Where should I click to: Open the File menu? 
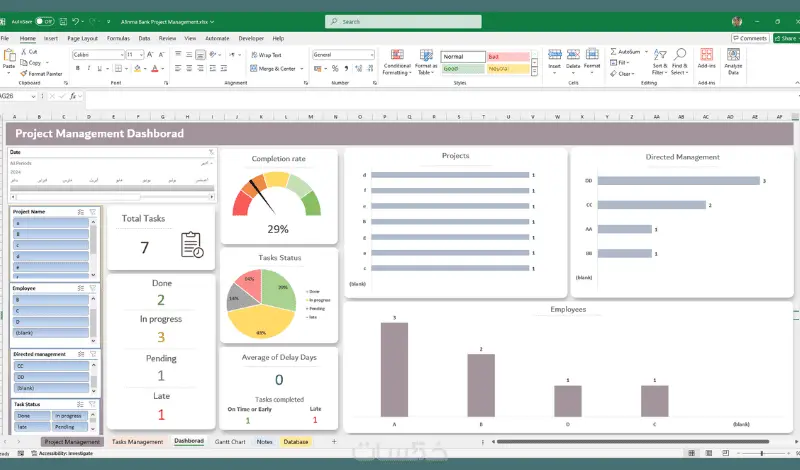pyautogui.click(x=5, y=38)
